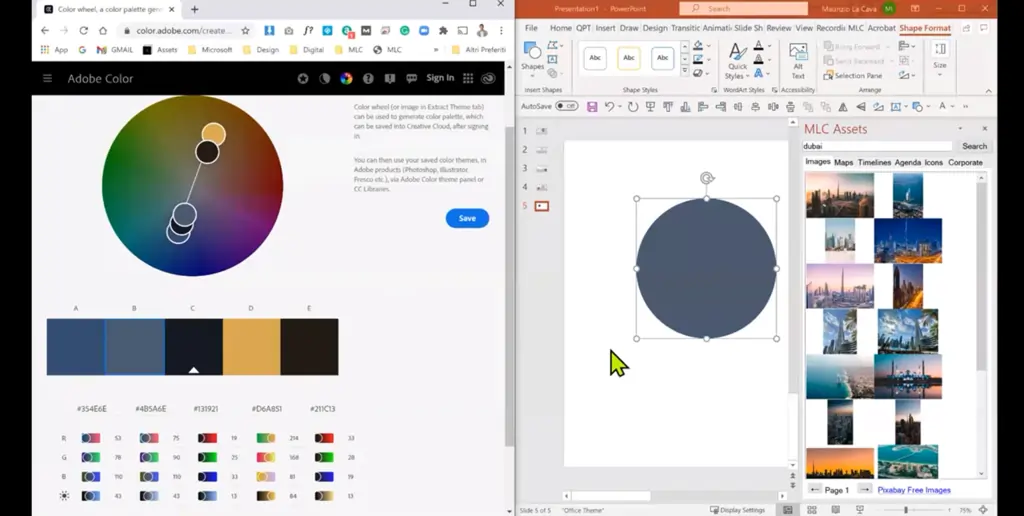
Task: Switch to the Insert ribbon tab
Action: click(605, 28)
